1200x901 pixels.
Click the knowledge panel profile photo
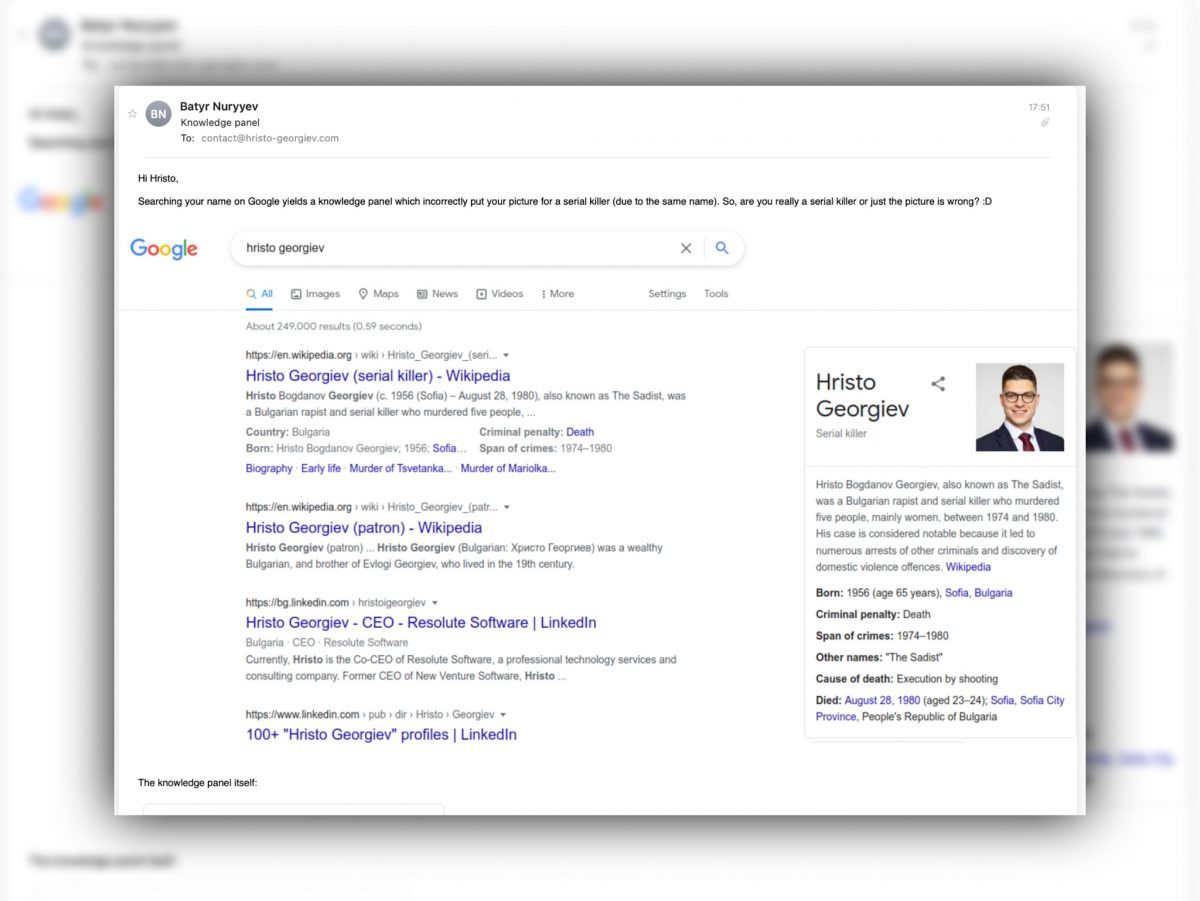pyautogui.click(x=1020, y=407)
